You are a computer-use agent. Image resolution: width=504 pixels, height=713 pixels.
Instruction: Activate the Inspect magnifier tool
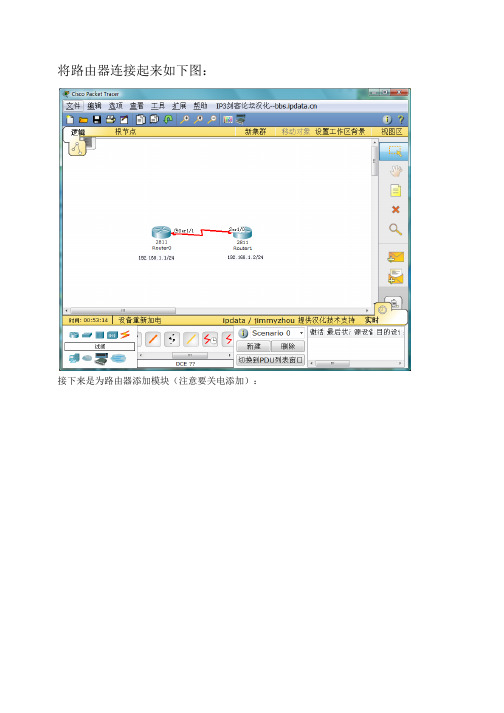[395, 230]
